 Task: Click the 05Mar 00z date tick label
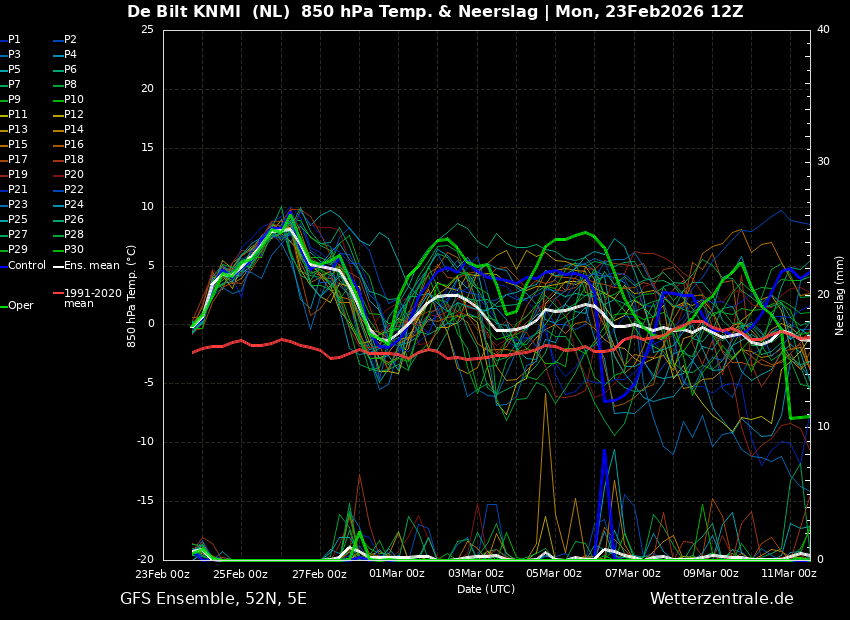point(553,574)
